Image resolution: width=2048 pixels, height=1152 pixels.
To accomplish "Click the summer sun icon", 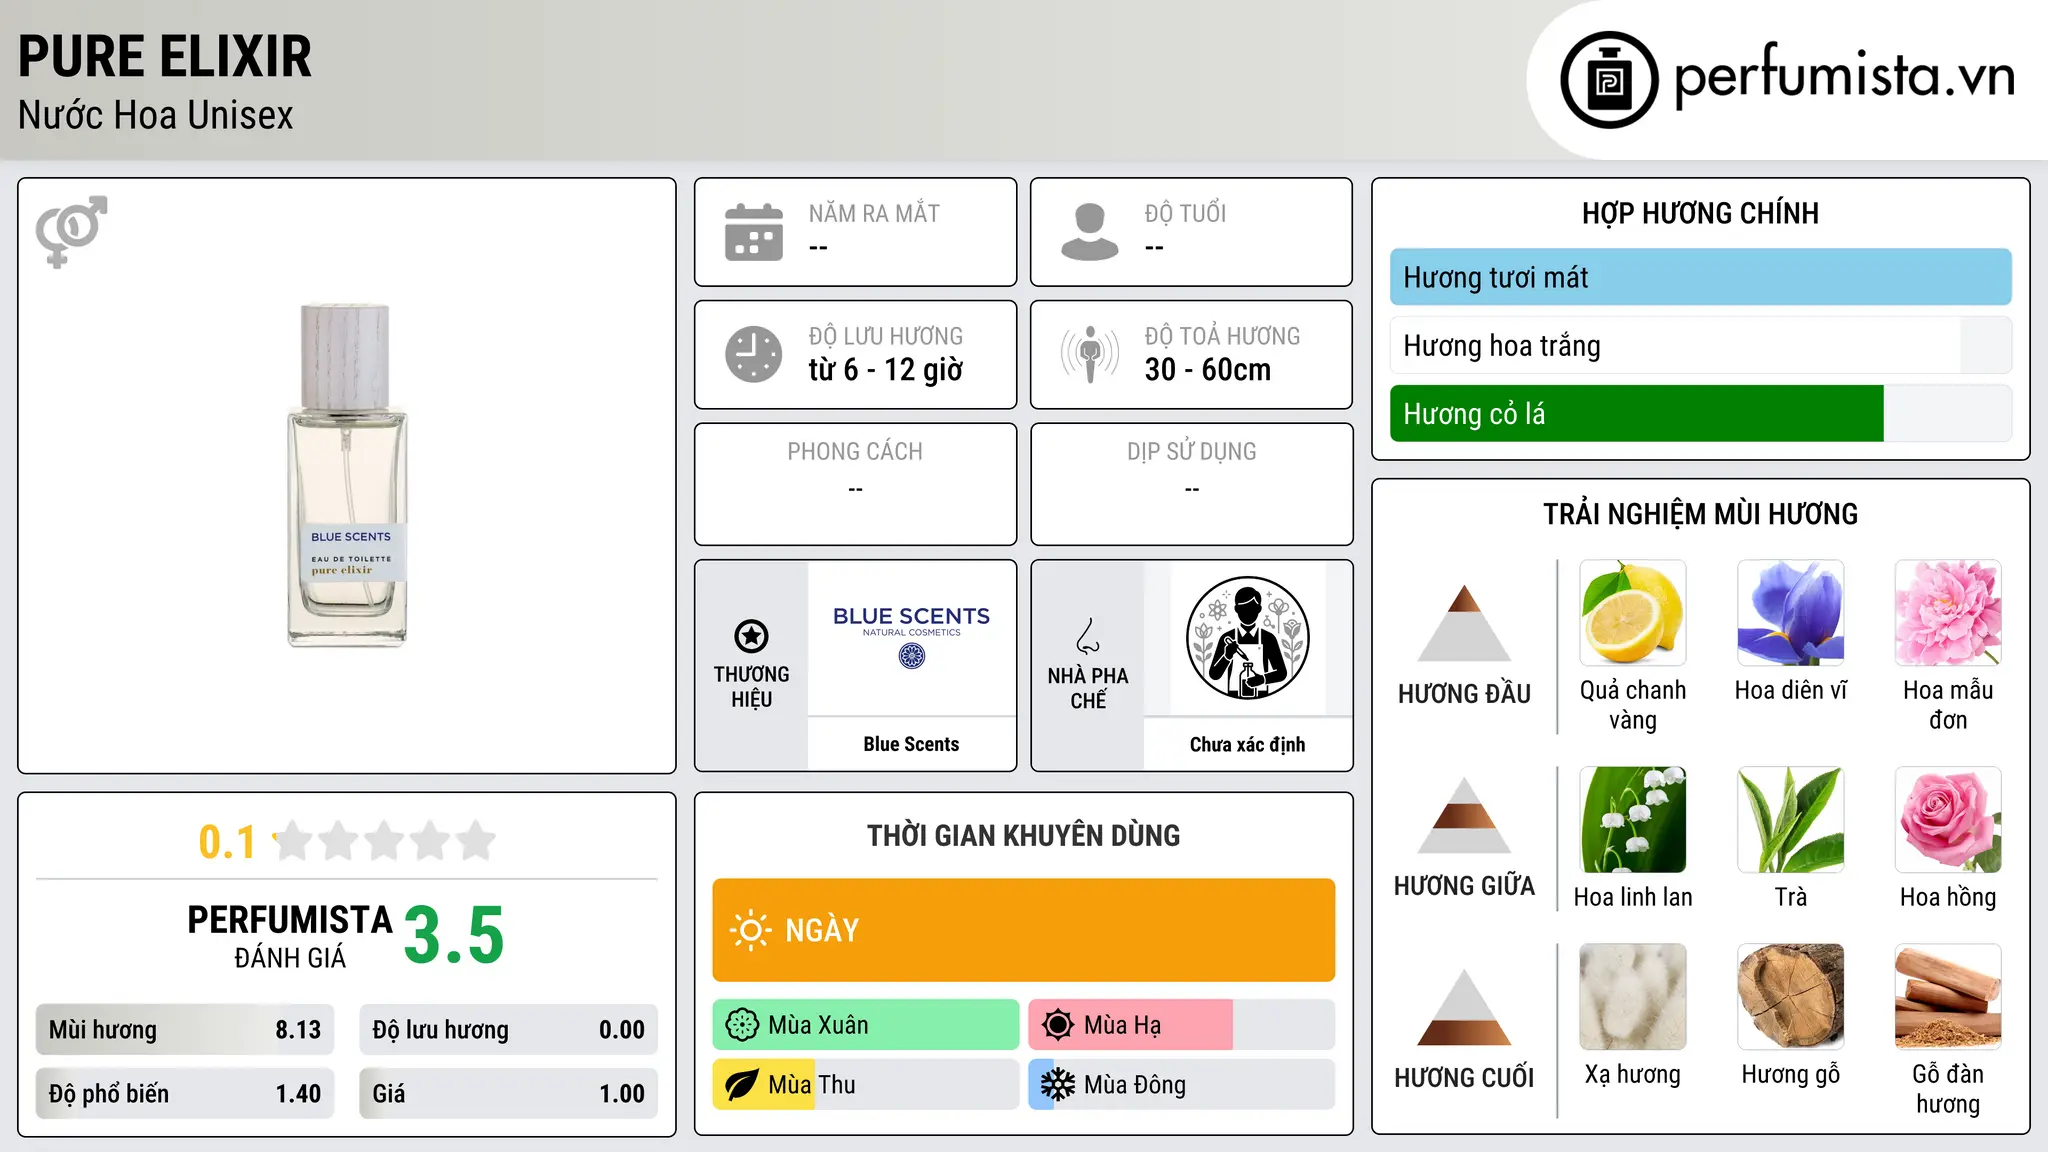I will [1058, 1025].
